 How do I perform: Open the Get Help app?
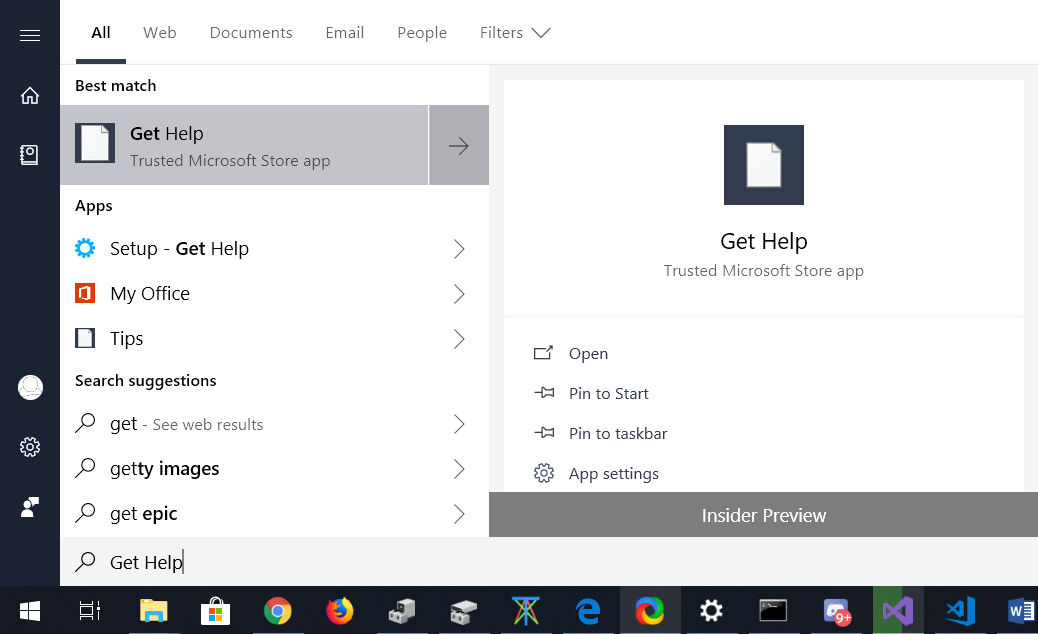point(588,353)
